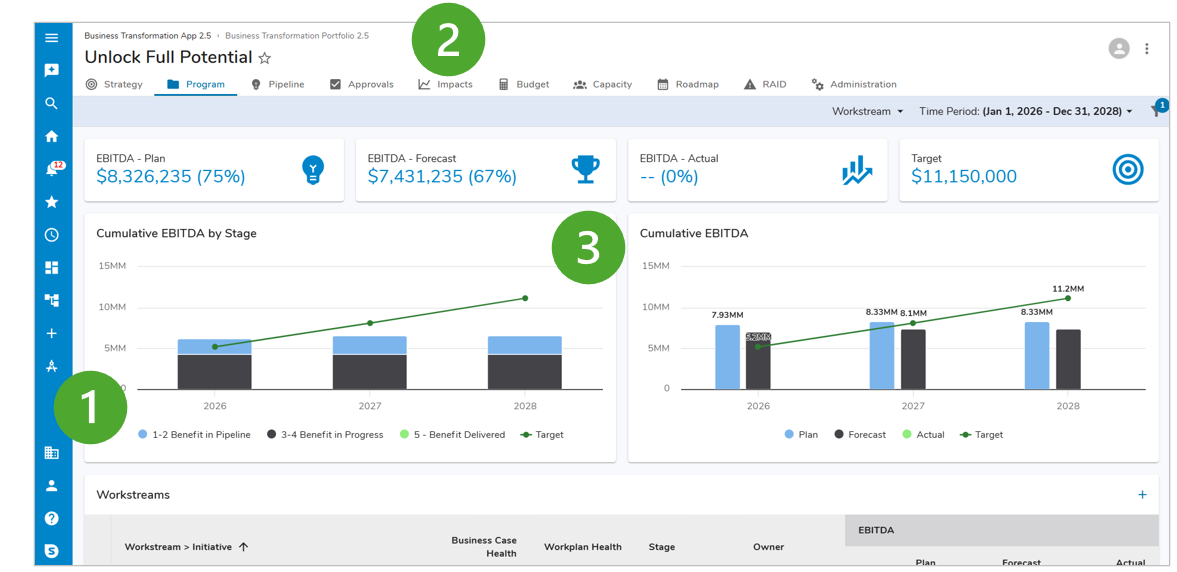Open recent items clock icon
The image size is (1177, 572).
click(52, 235)
